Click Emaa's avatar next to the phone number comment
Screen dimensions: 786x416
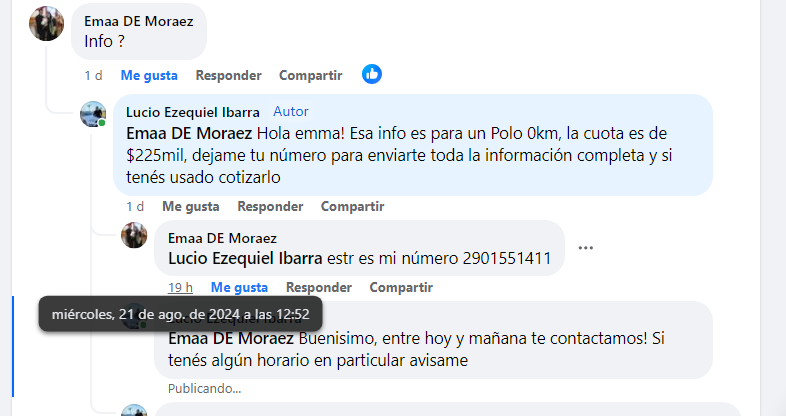click(134, 235)
